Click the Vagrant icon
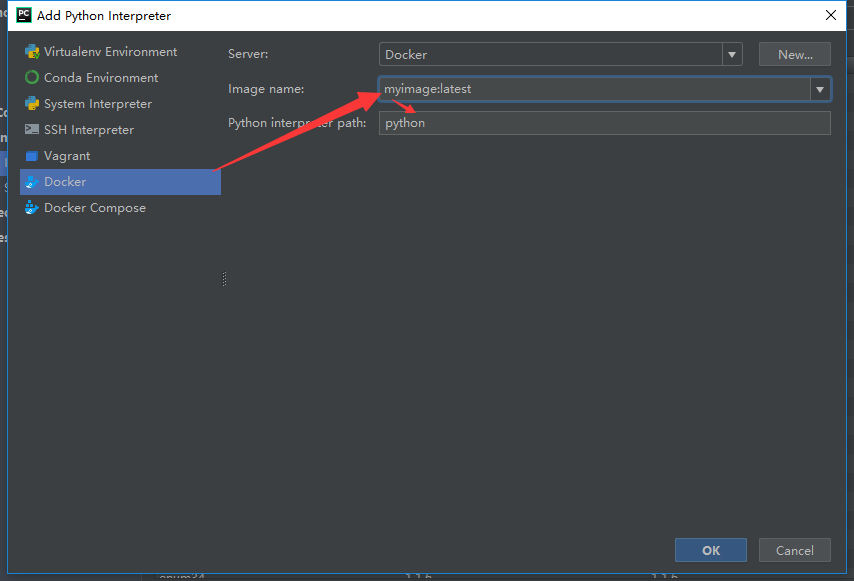This screenshot has height=581, width=854. tap(32, 156)
